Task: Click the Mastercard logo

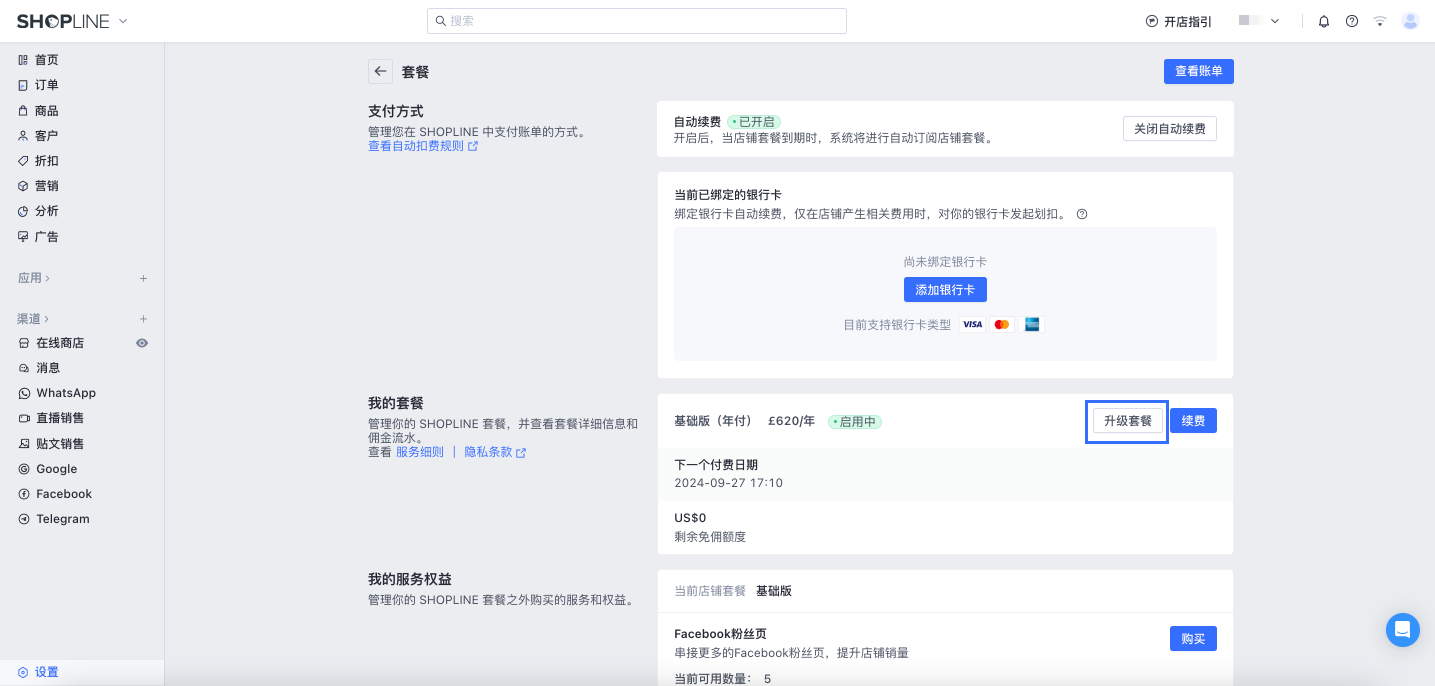Action: (x=1002, y=324)
